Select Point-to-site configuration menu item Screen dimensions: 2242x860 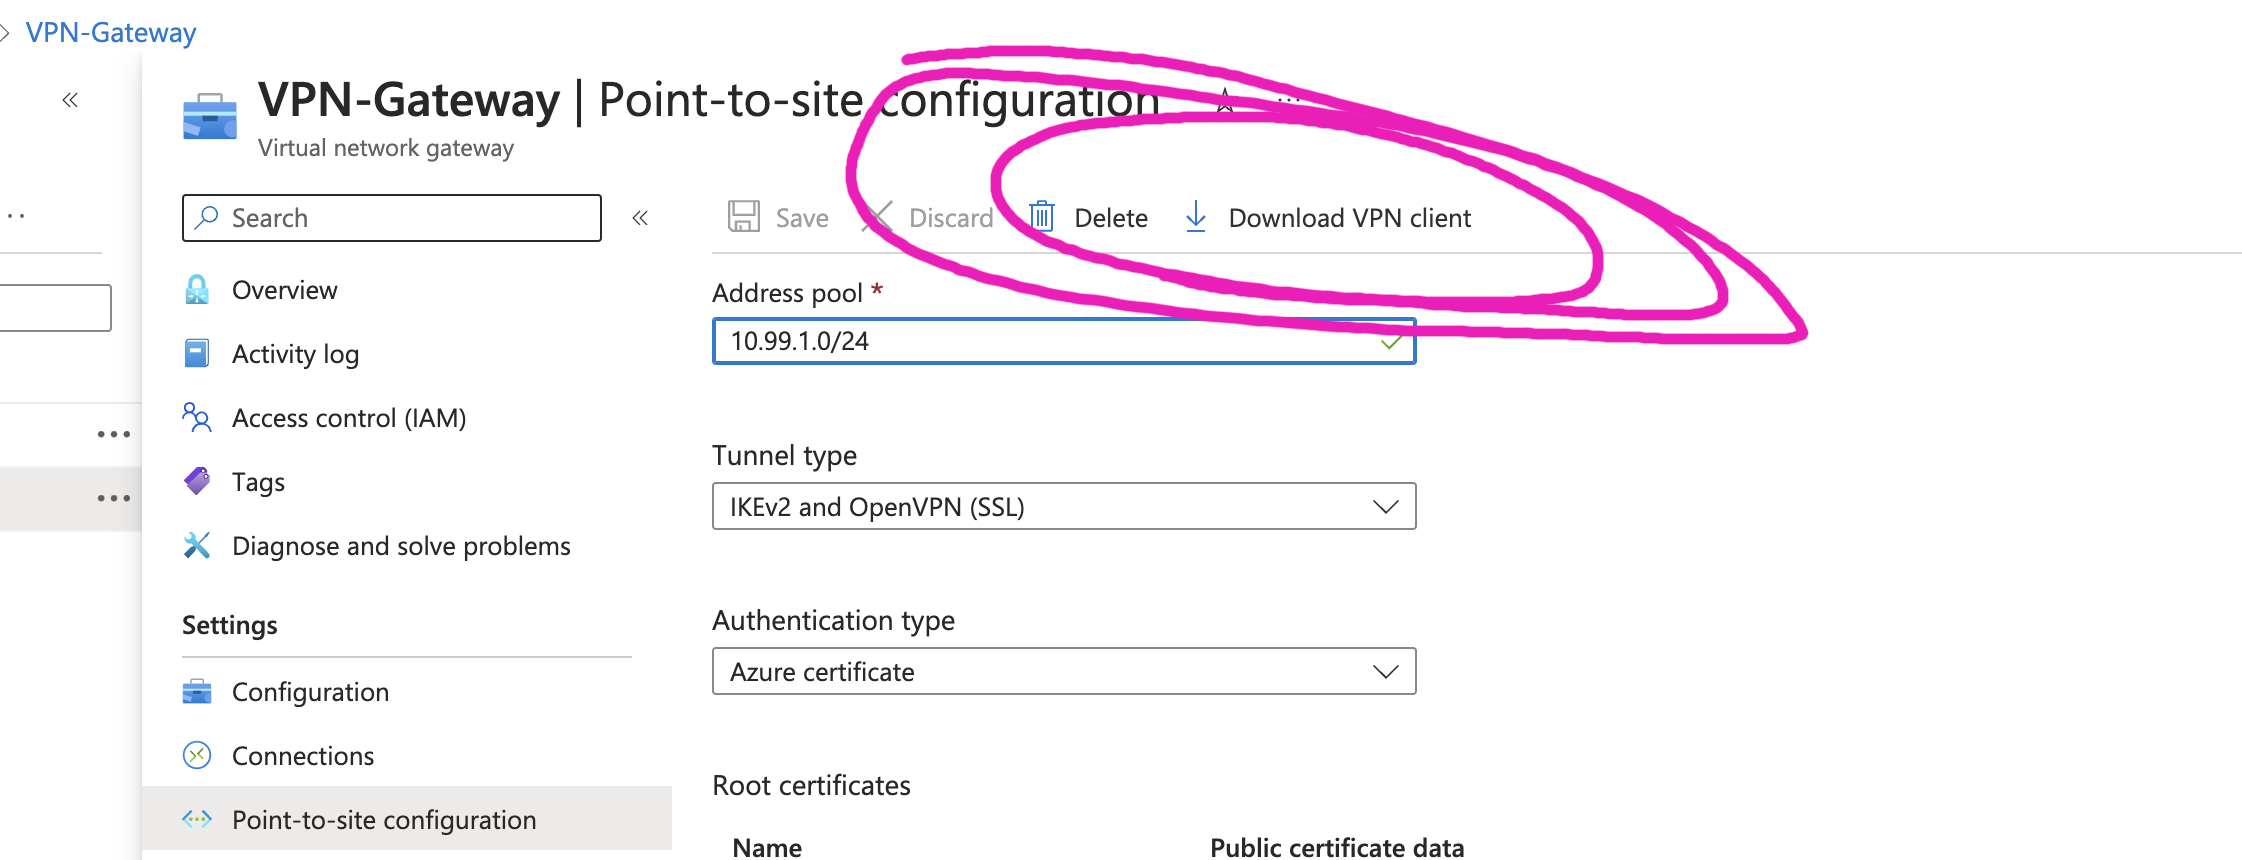406,819
